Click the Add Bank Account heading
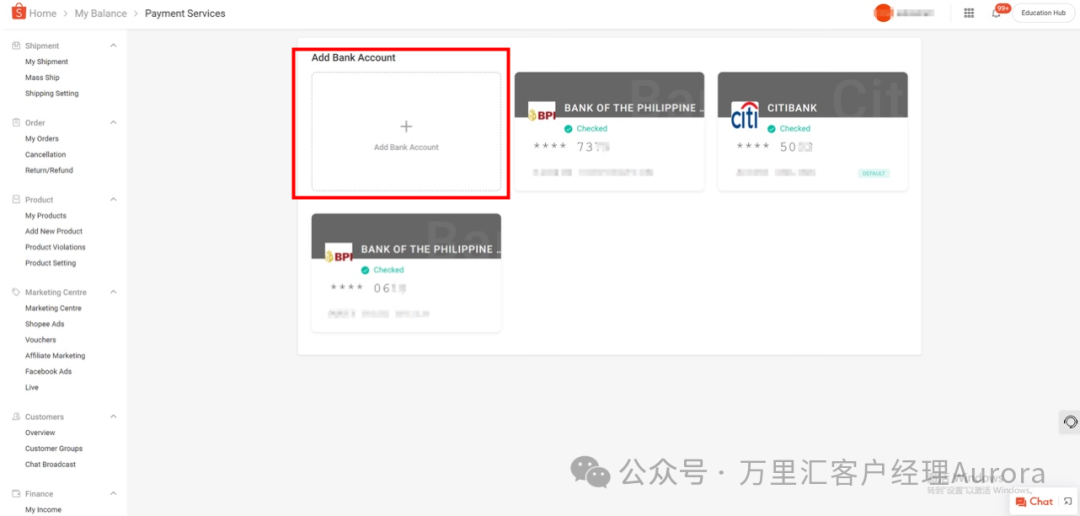1080x516 pixels. pos(353,58)
